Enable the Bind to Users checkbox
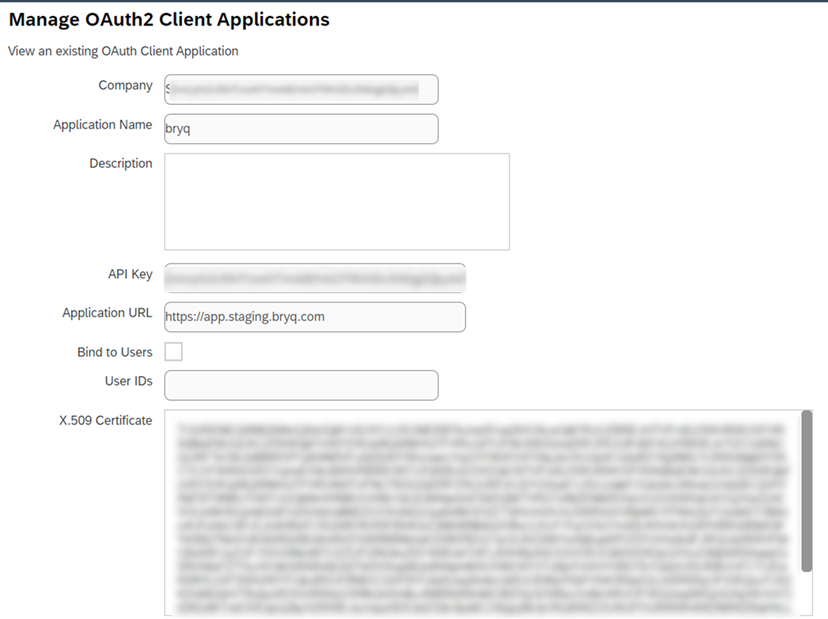This screenshot has height=619, width=828. (173, 352)
